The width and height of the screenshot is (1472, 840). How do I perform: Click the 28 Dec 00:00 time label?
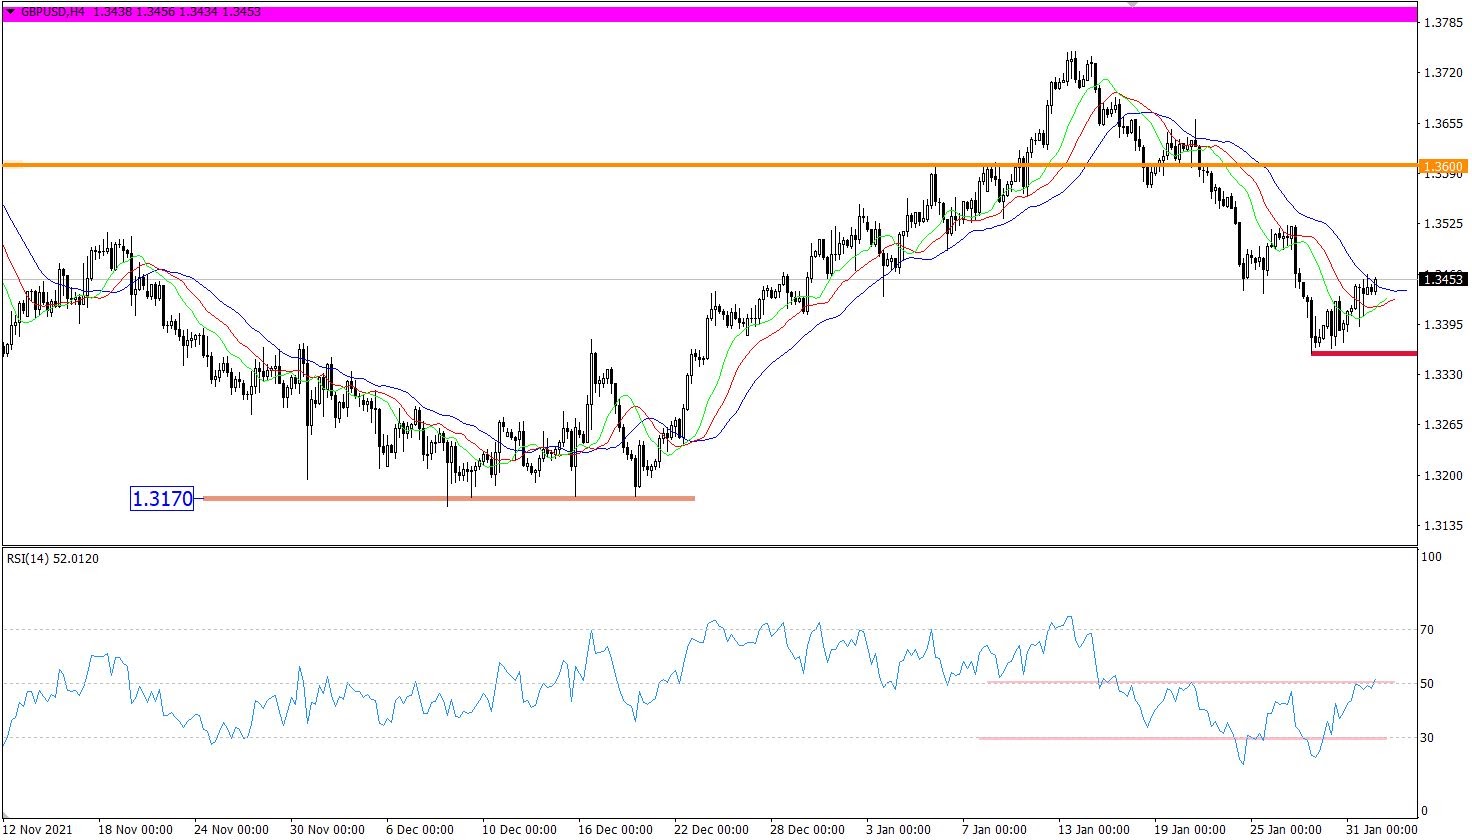click(x=807, y=830)
